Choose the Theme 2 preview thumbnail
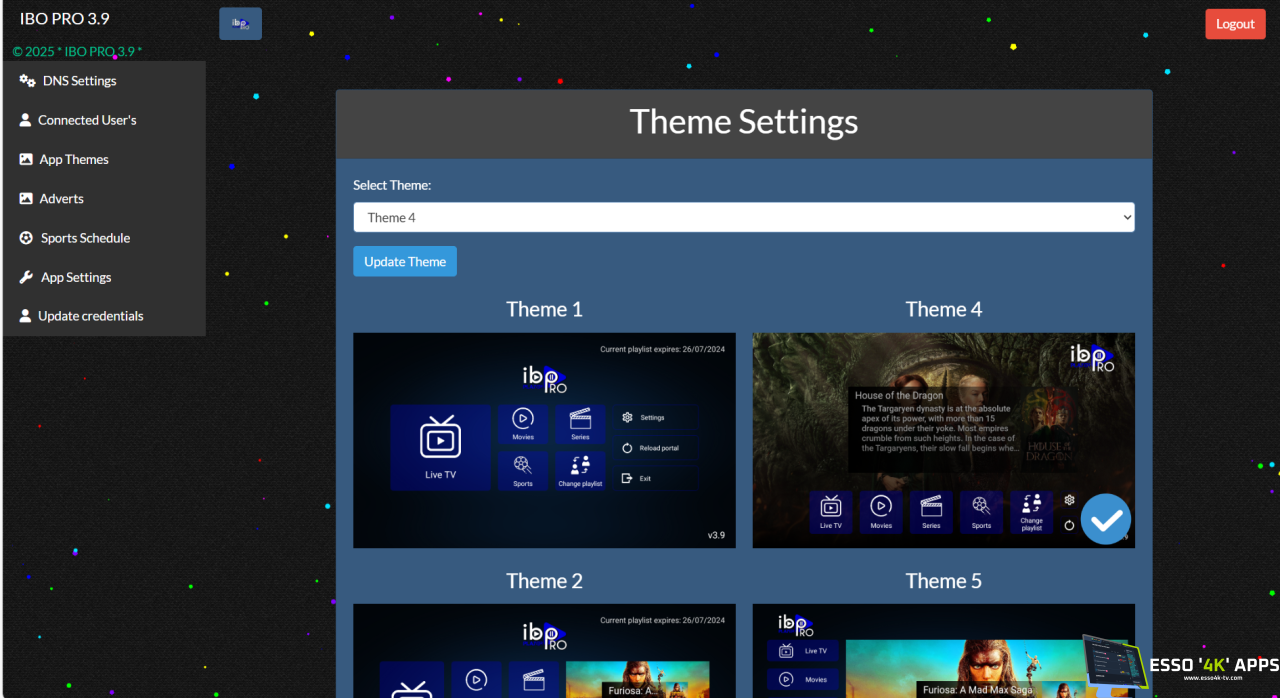 tap(544, 650)
